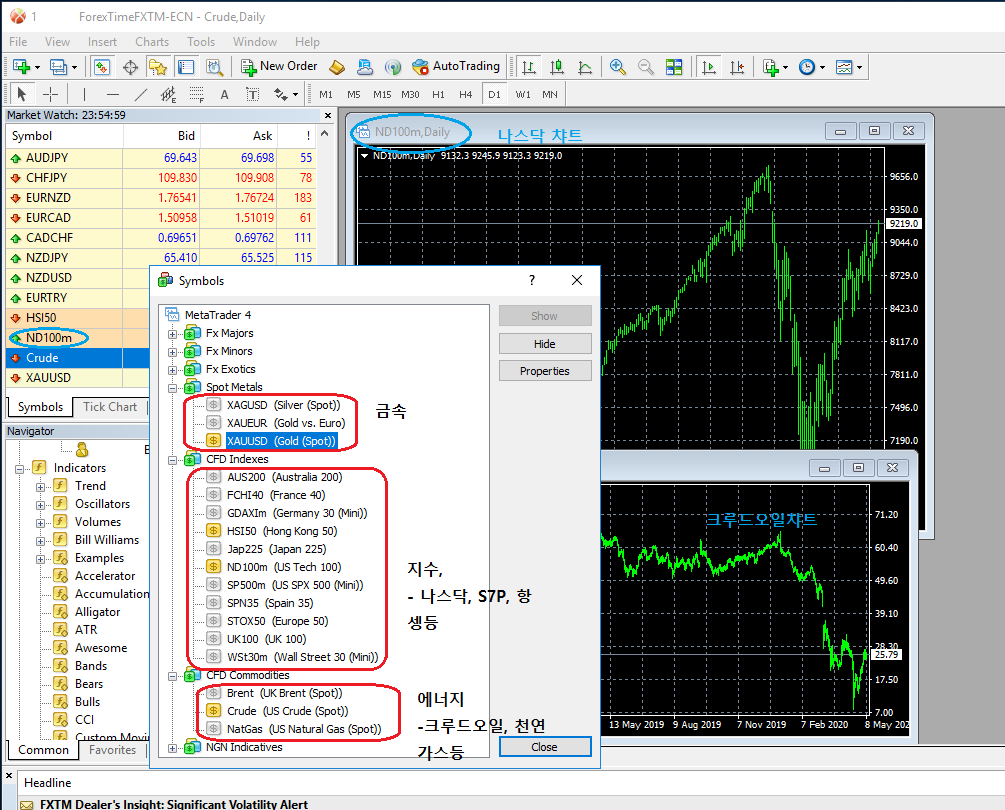Close the Market Watch panel

[x=328, y=115]
